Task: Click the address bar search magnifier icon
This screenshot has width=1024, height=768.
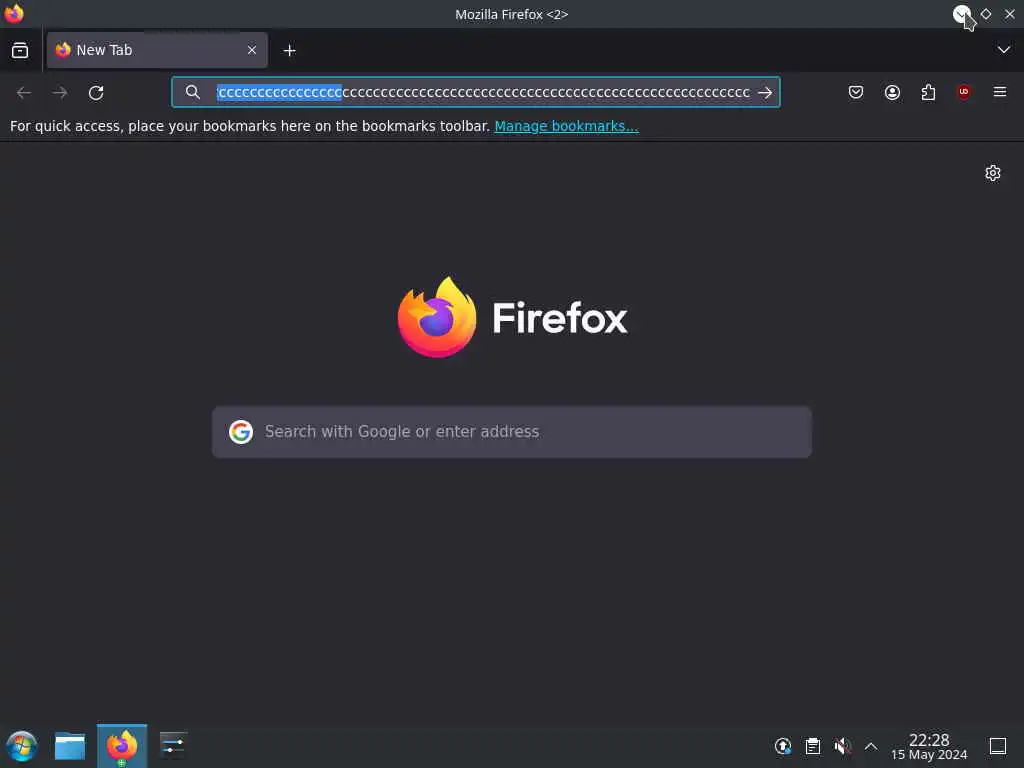Action: tap(193, 92)
